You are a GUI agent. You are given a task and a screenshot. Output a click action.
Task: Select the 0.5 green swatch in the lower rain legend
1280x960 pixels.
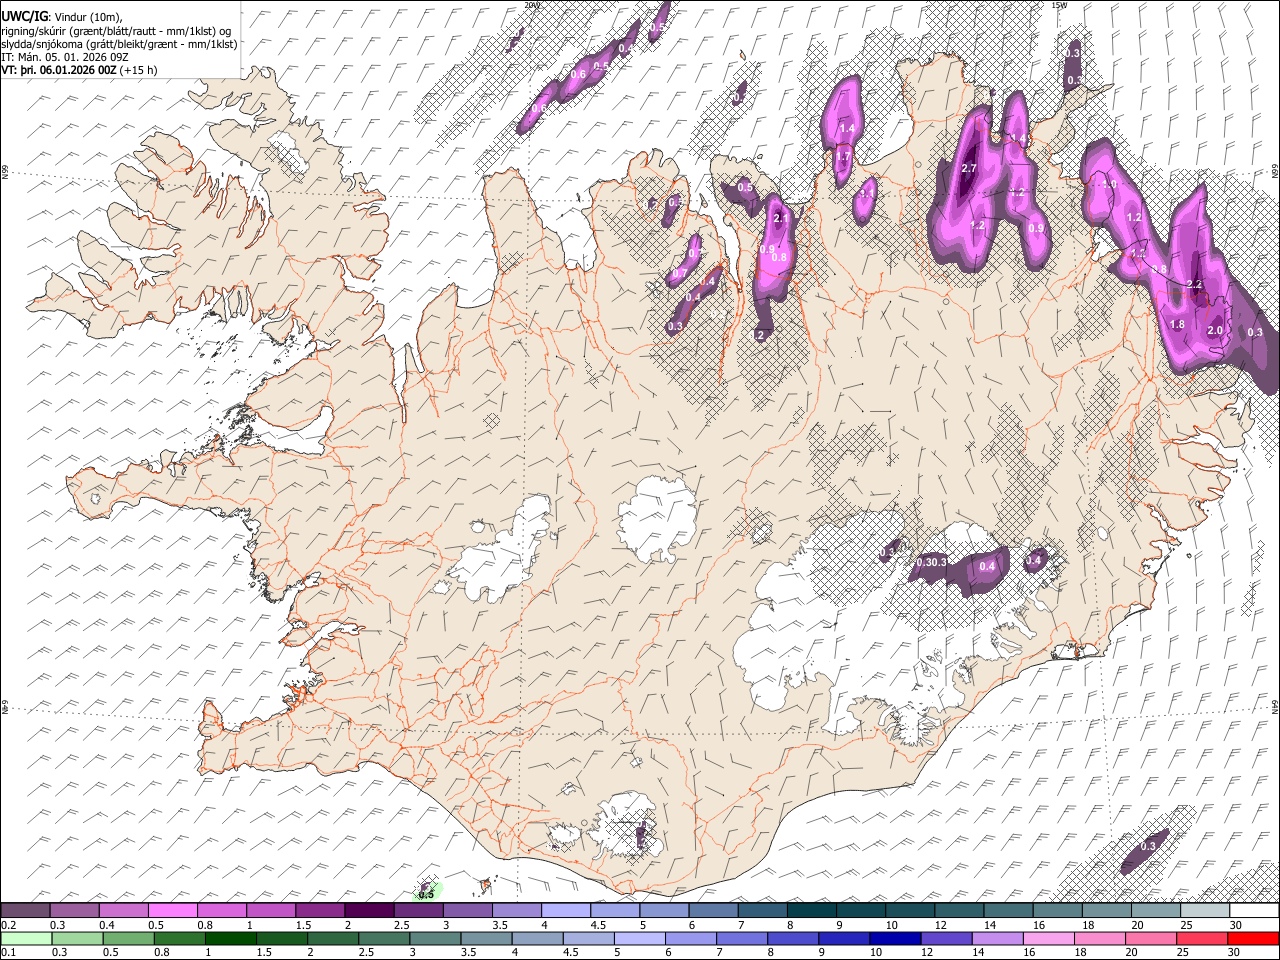tap(128, 938)
